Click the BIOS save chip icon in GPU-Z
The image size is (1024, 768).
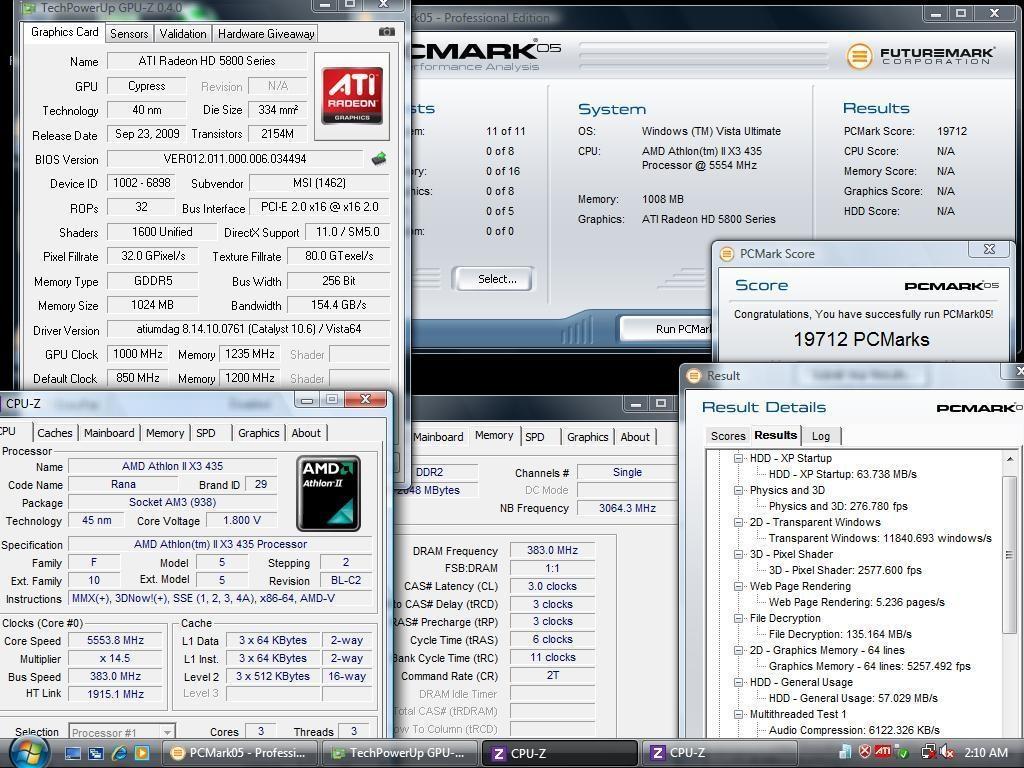coord(379,158)
